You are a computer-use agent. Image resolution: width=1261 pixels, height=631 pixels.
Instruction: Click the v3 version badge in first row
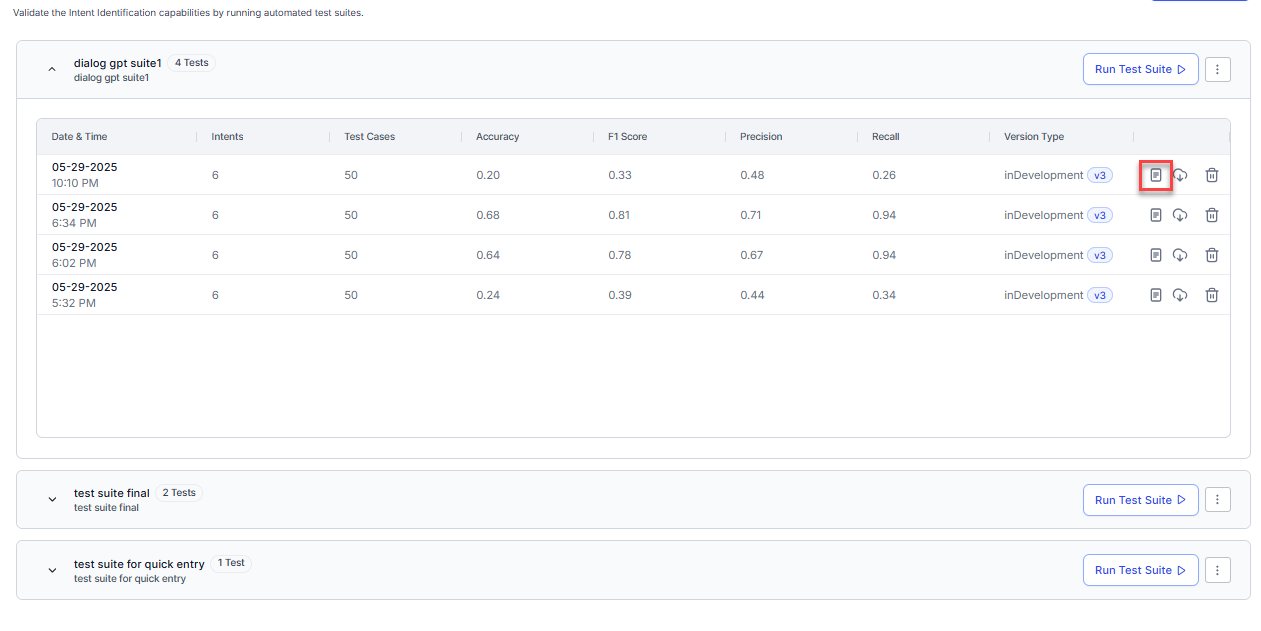1099,175
